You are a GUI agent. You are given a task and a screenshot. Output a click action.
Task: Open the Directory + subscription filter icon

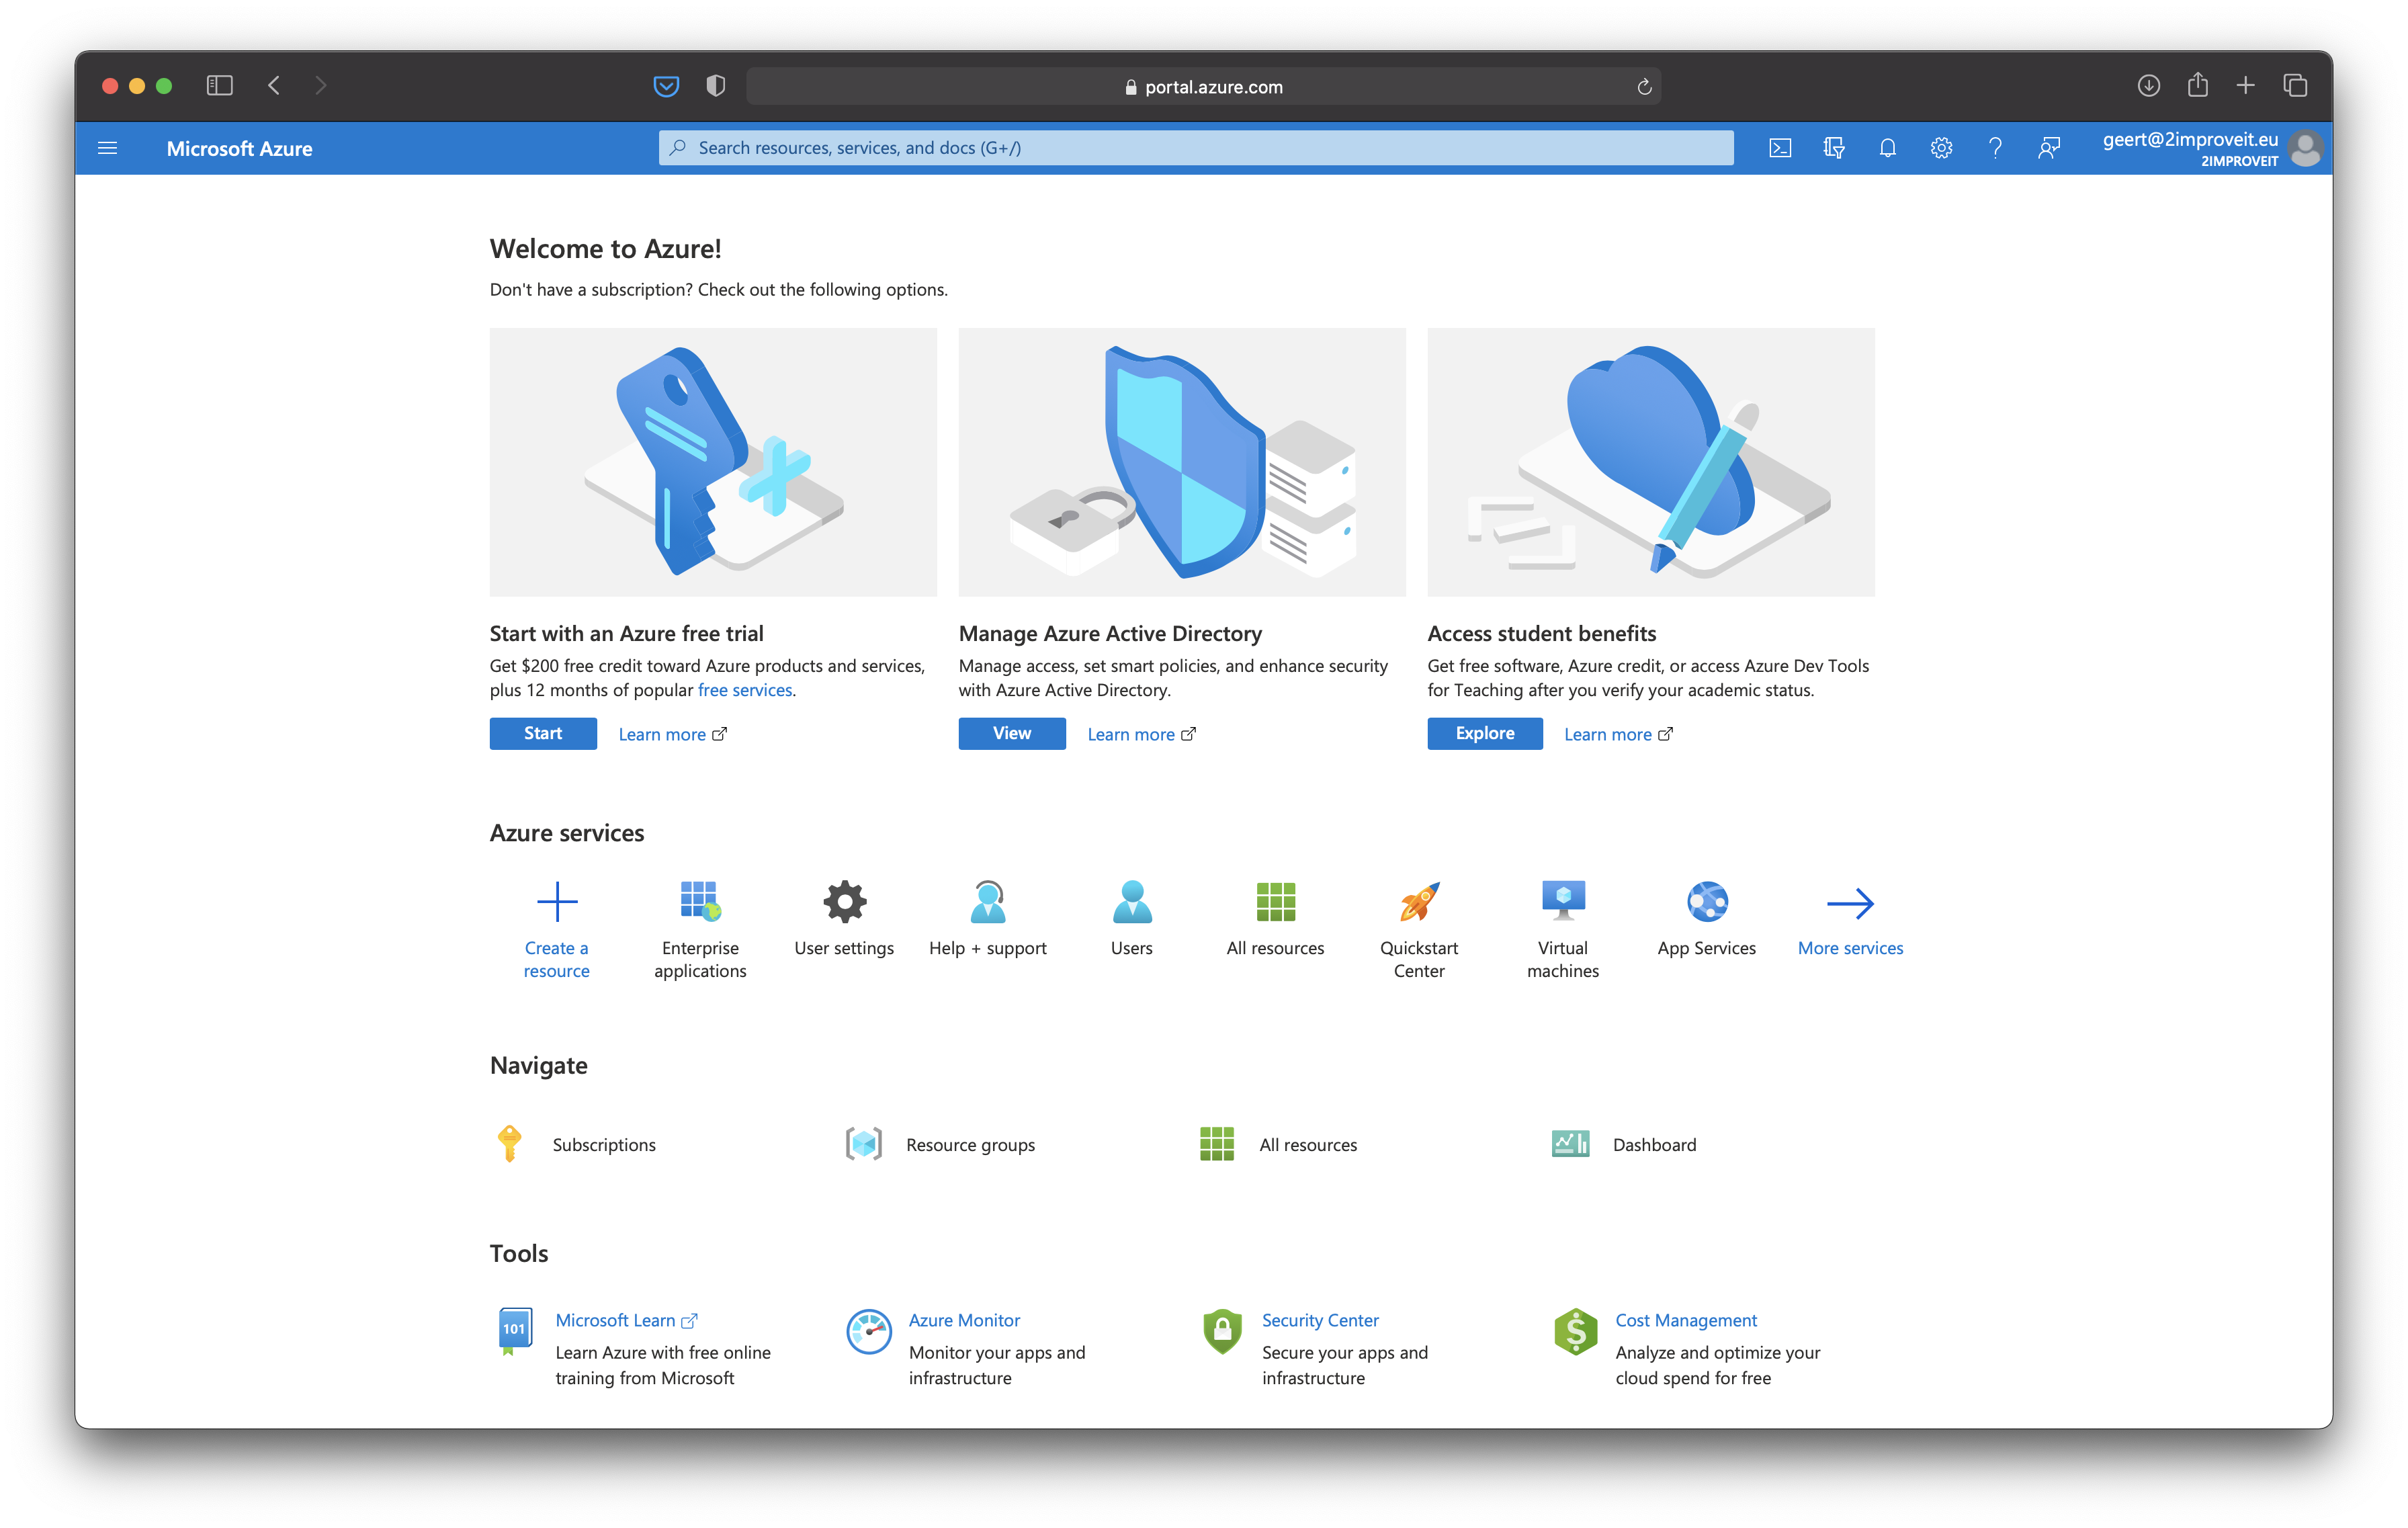pos(1834,148)
